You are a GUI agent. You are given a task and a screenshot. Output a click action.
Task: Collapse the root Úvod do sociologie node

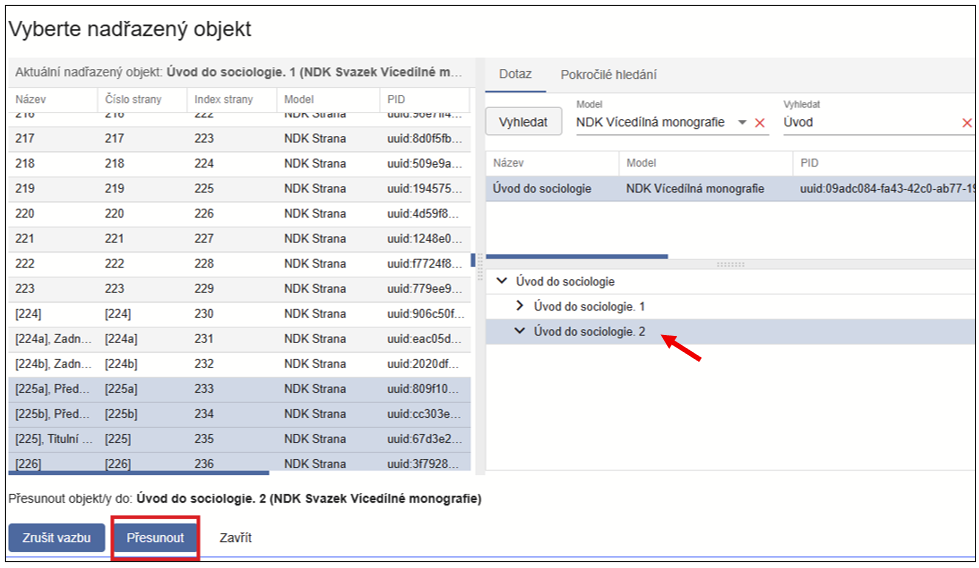click(502, 282)
